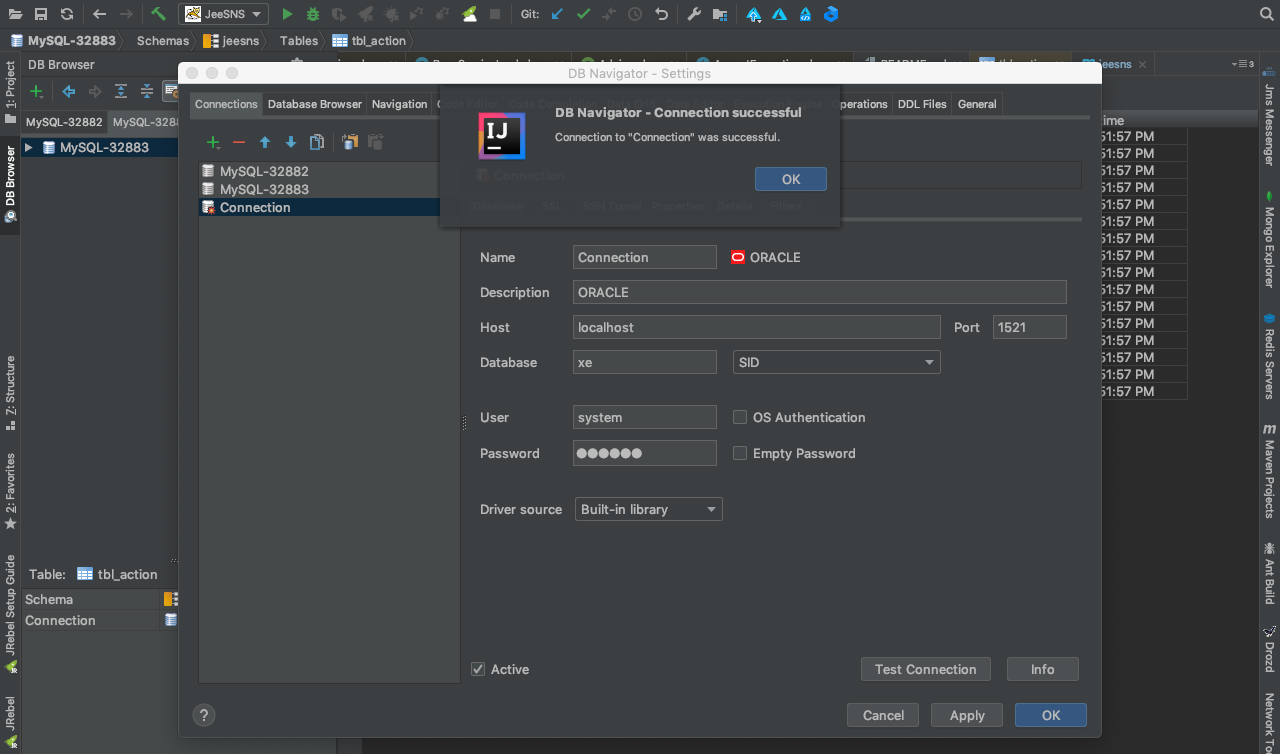The height and width of the screenshot is (754, 1280).
Task: Start debugging with the bug icon
Action: click(x=315, y=14)
